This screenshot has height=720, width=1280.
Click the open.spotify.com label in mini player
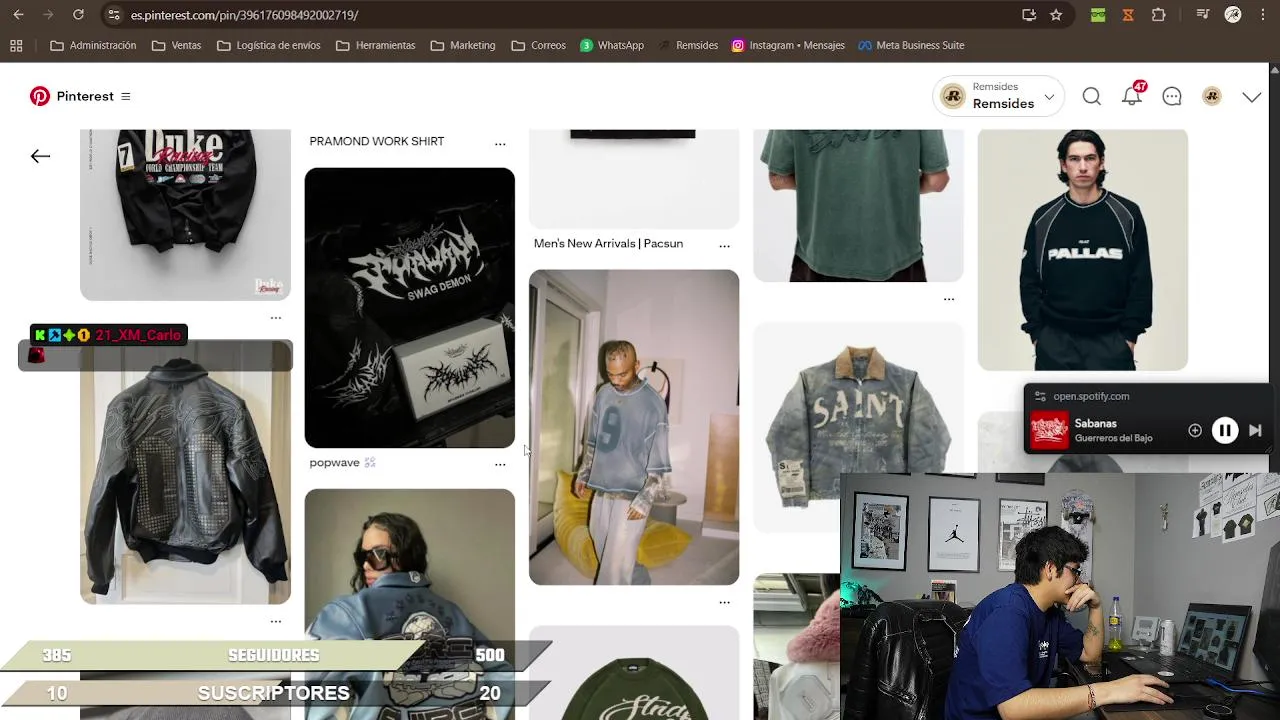pos(1091,396)
